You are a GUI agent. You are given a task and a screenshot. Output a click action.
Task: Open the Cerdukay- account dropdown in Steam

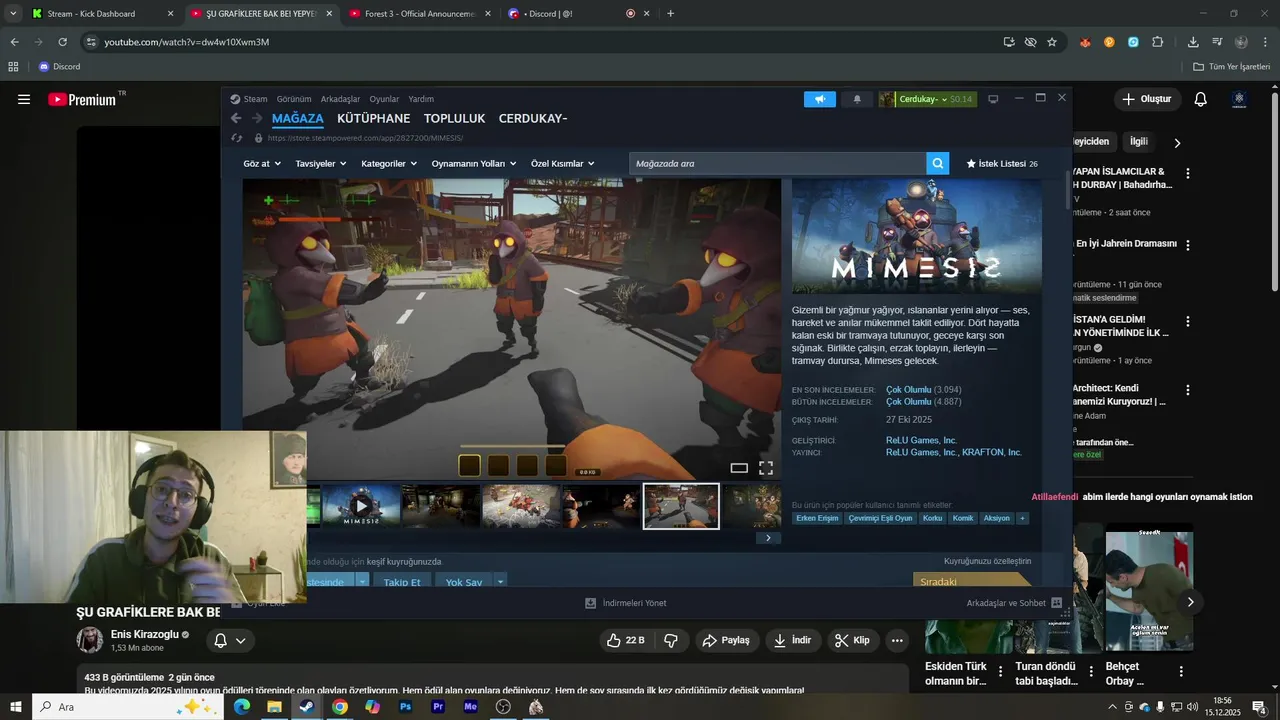click(x=927, y=99)
